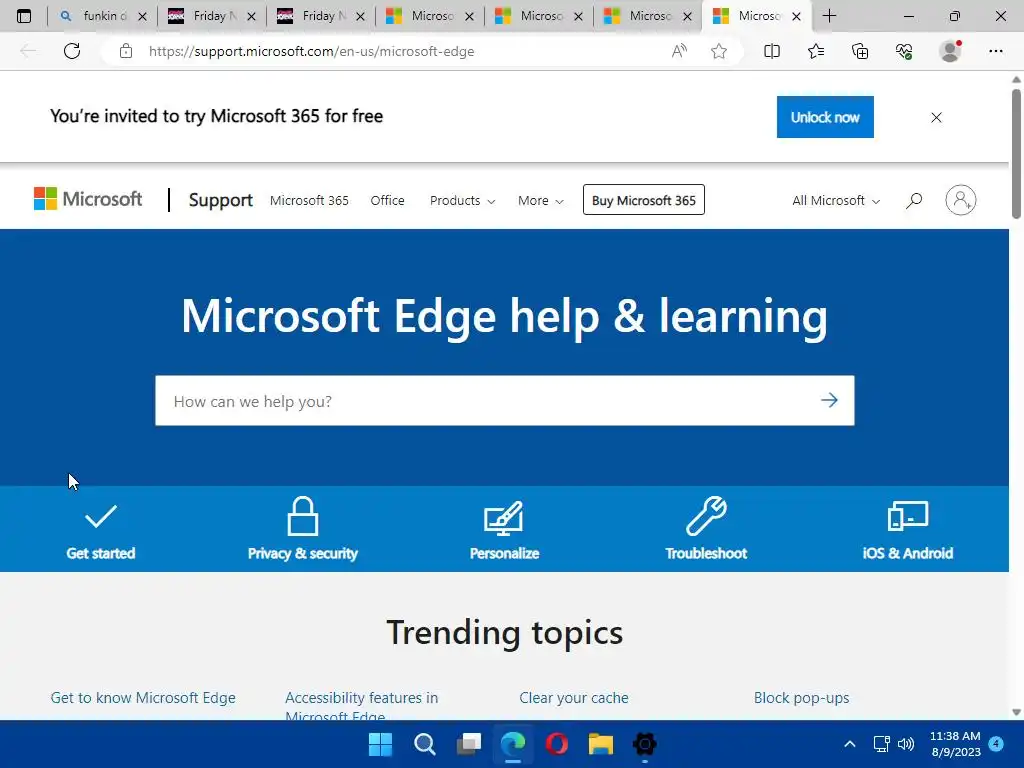Add this page to favorites with the star

[719, 51]
